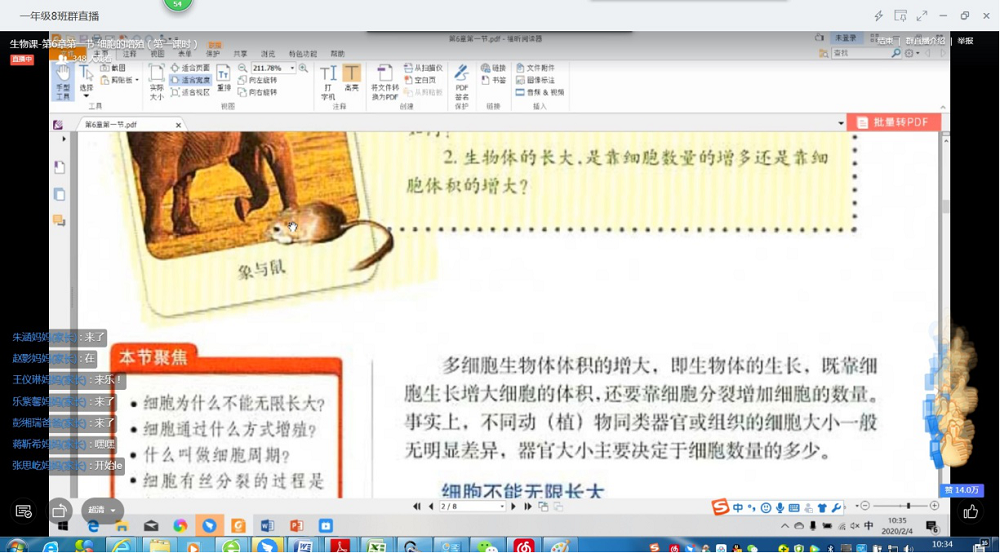Viewport: 1000px width, 553px height.
Task: Click the fullscreen expand arrows icon
Action: [x=922, y=16]
